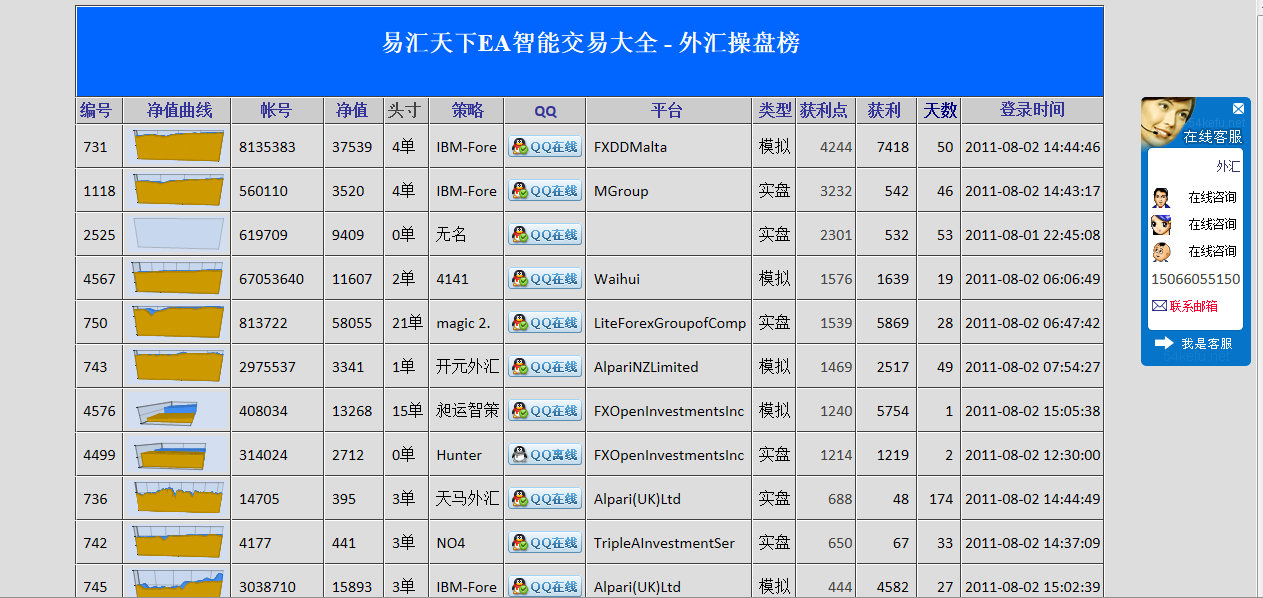
Task: Click platform name FXDDMalta
Action: (630, 147)
